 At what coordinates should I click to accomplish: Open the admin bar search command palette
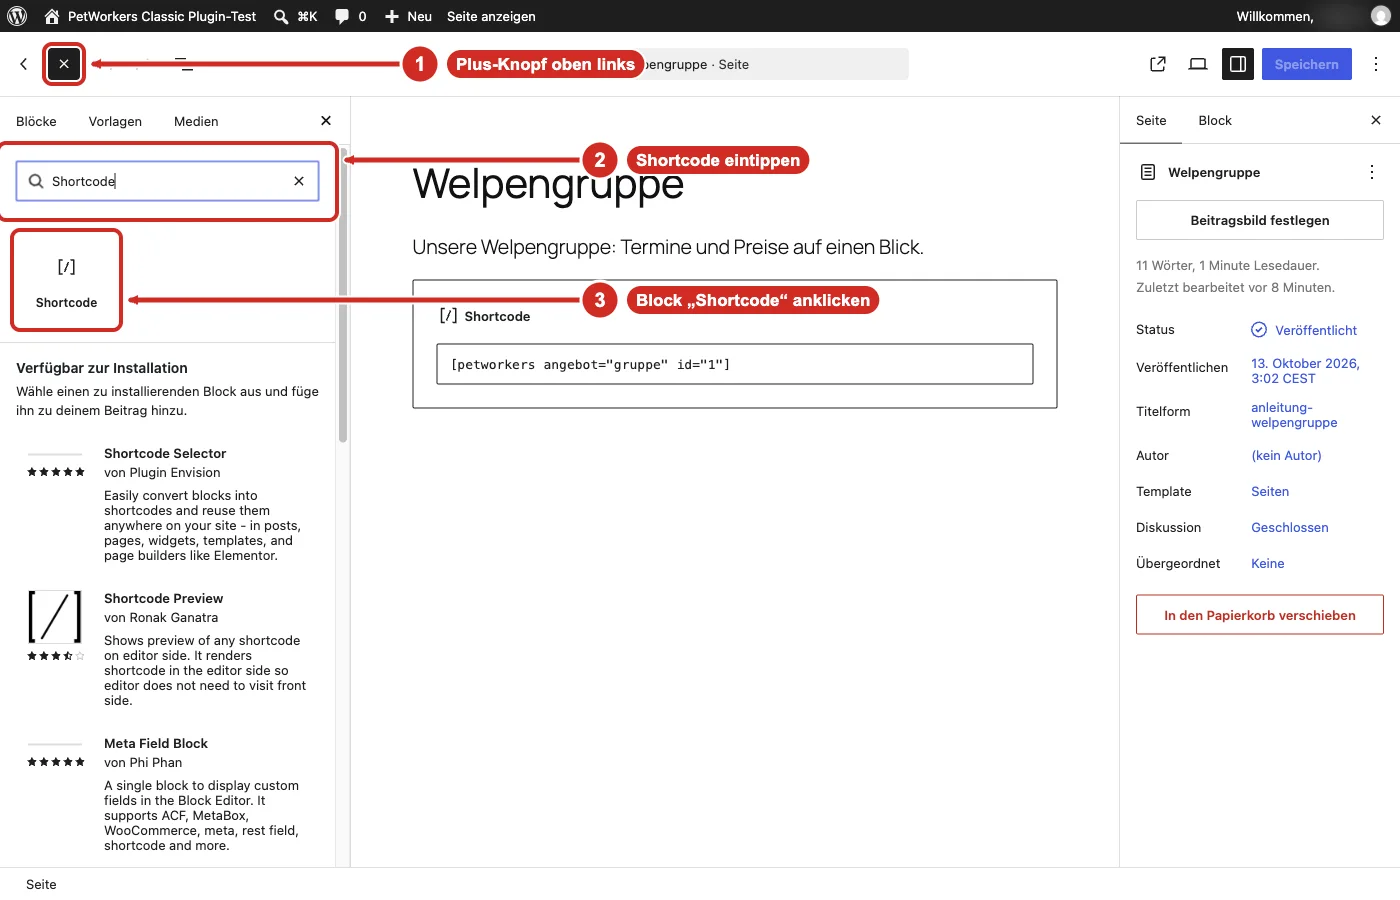point(295,16)
